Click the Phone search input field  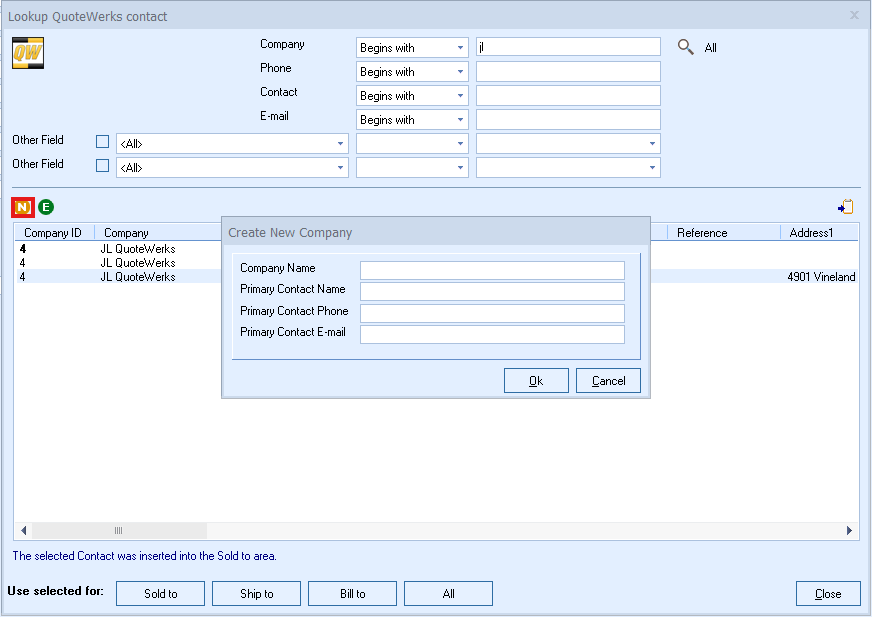pyautogui.click(x=568, y=71)
